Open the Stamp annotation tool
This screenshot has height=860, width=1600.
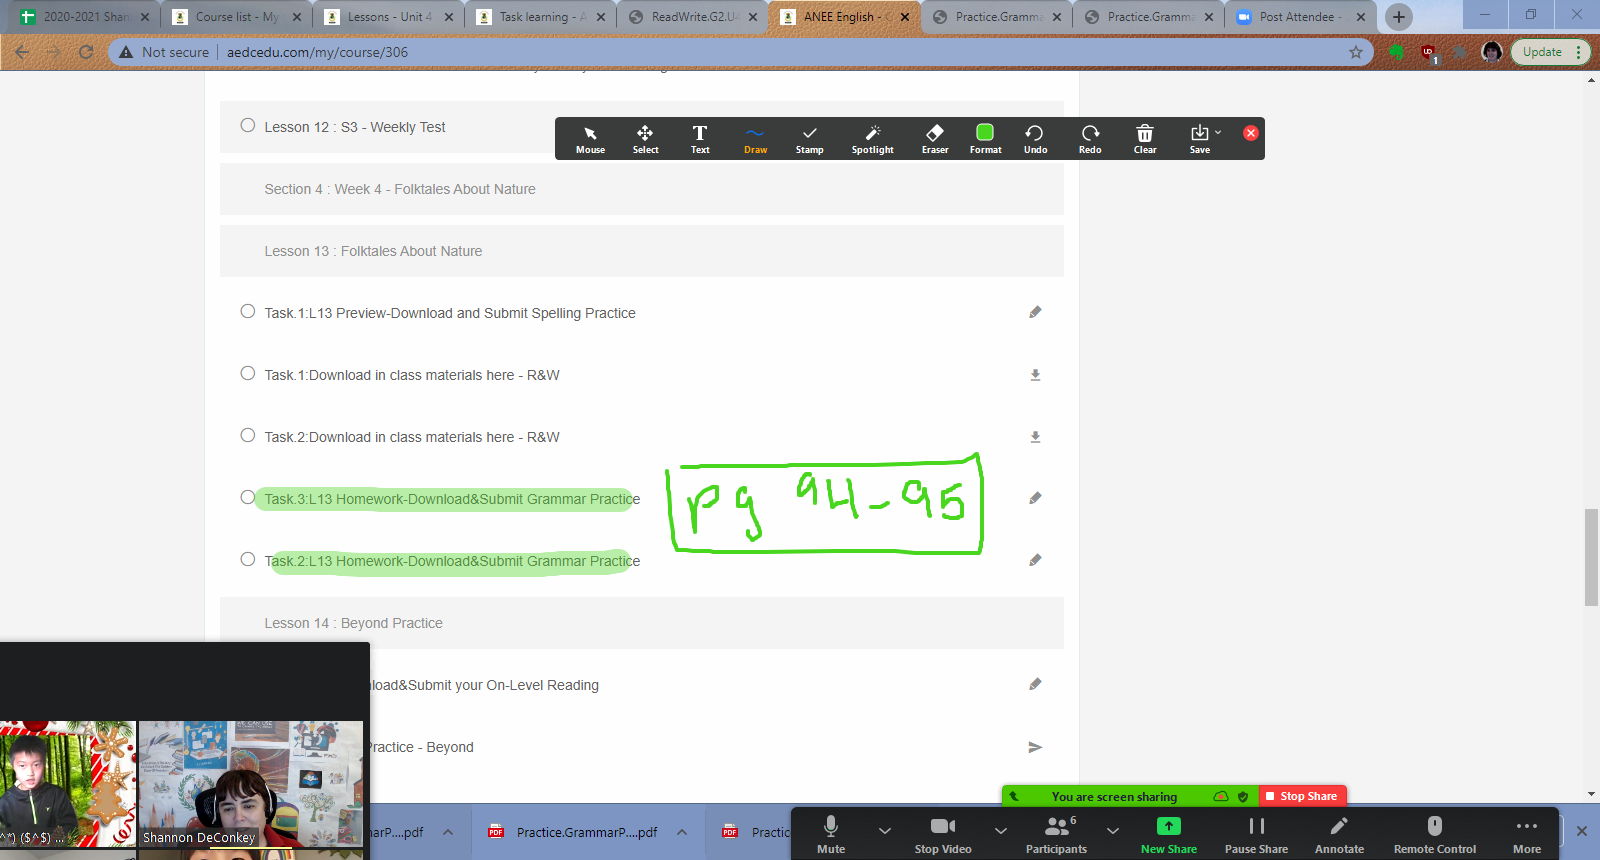point(809,139)
